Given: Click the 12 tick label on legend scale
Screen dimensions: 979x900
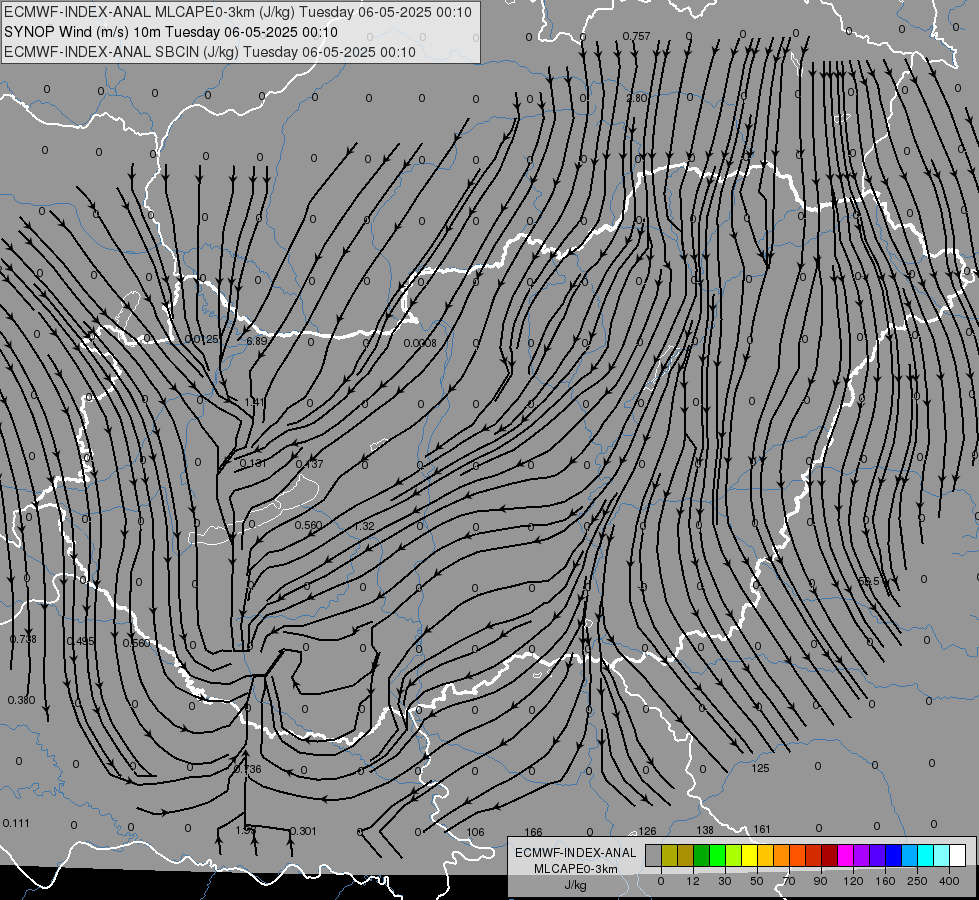Looking at the screenshot, I should (x=693, y=881).
